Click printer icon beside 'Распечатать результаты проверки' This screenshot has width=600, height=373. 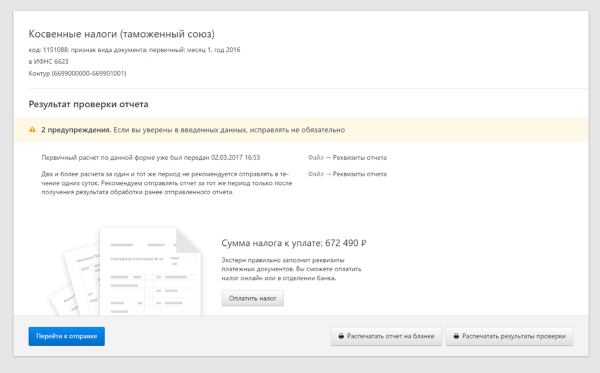coord(456,336)
